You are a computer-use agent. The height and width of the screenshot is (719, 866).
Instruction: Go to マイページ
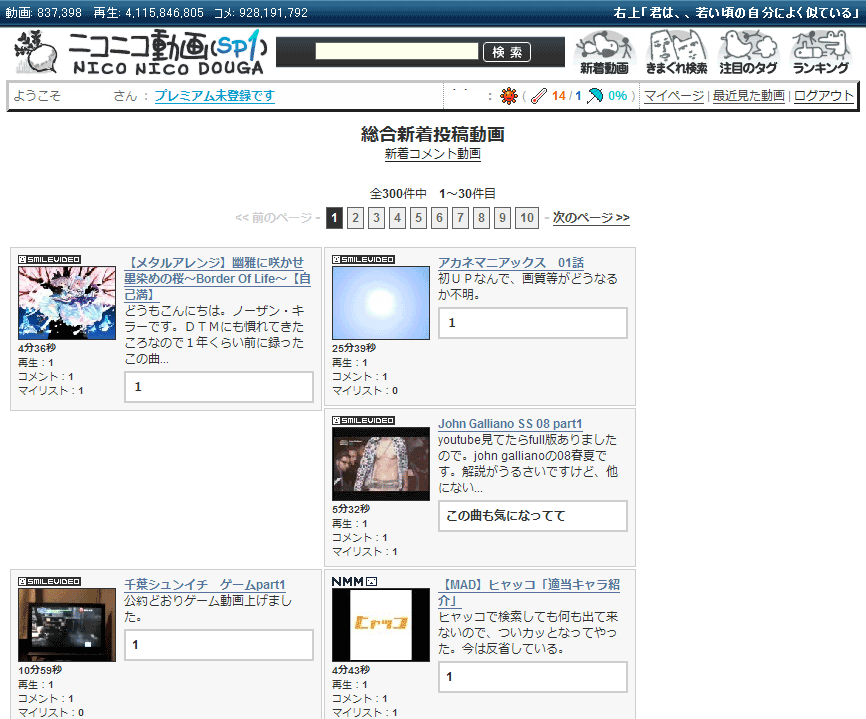(x=674, y=96)
